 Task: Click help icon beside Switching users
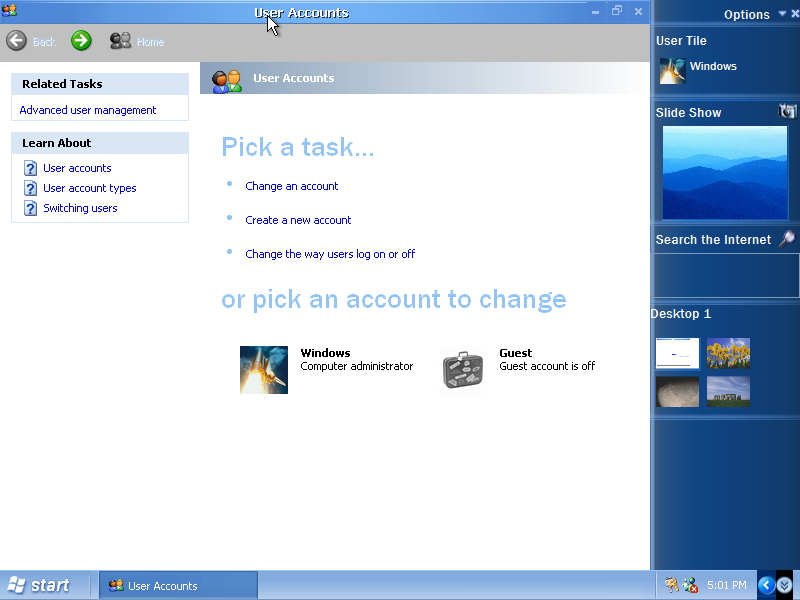(30, 208)
